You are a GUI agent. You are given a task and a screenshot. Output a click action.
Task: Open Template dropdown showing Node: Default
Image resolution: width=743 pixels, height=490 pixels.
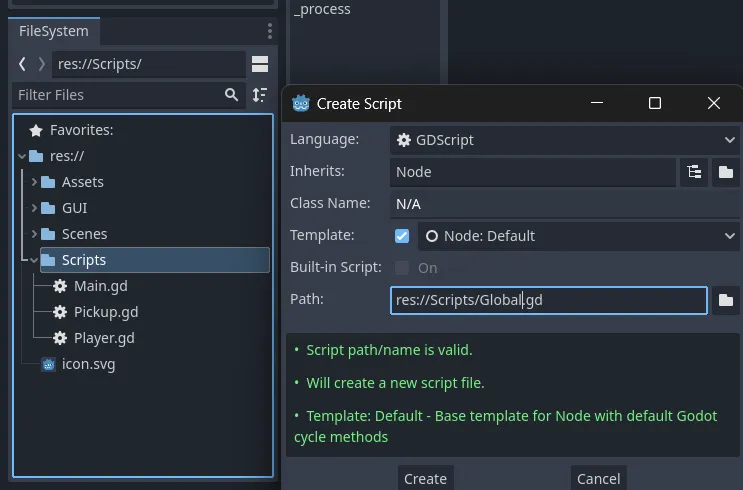tap(579, 236)
